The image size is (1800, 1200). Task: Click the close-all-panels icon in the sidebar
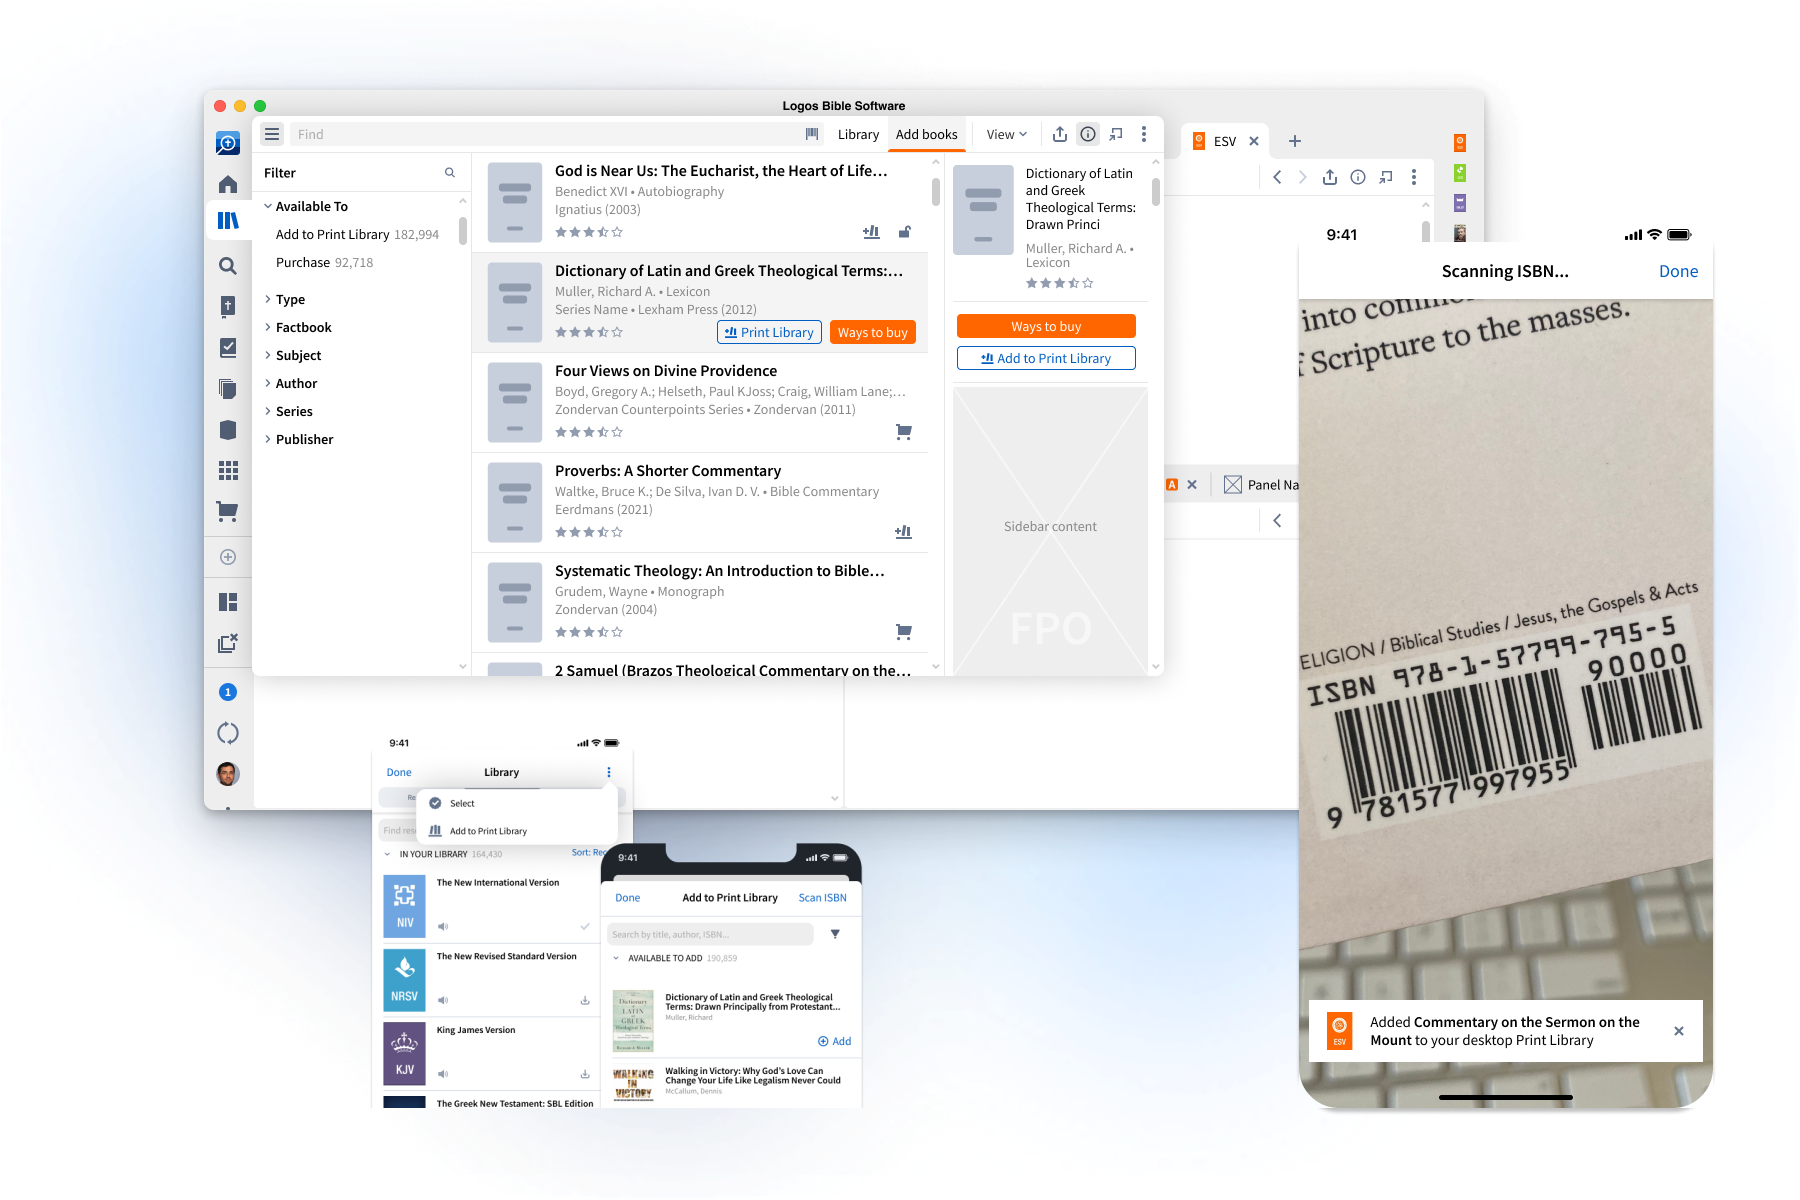coord(228,643)
